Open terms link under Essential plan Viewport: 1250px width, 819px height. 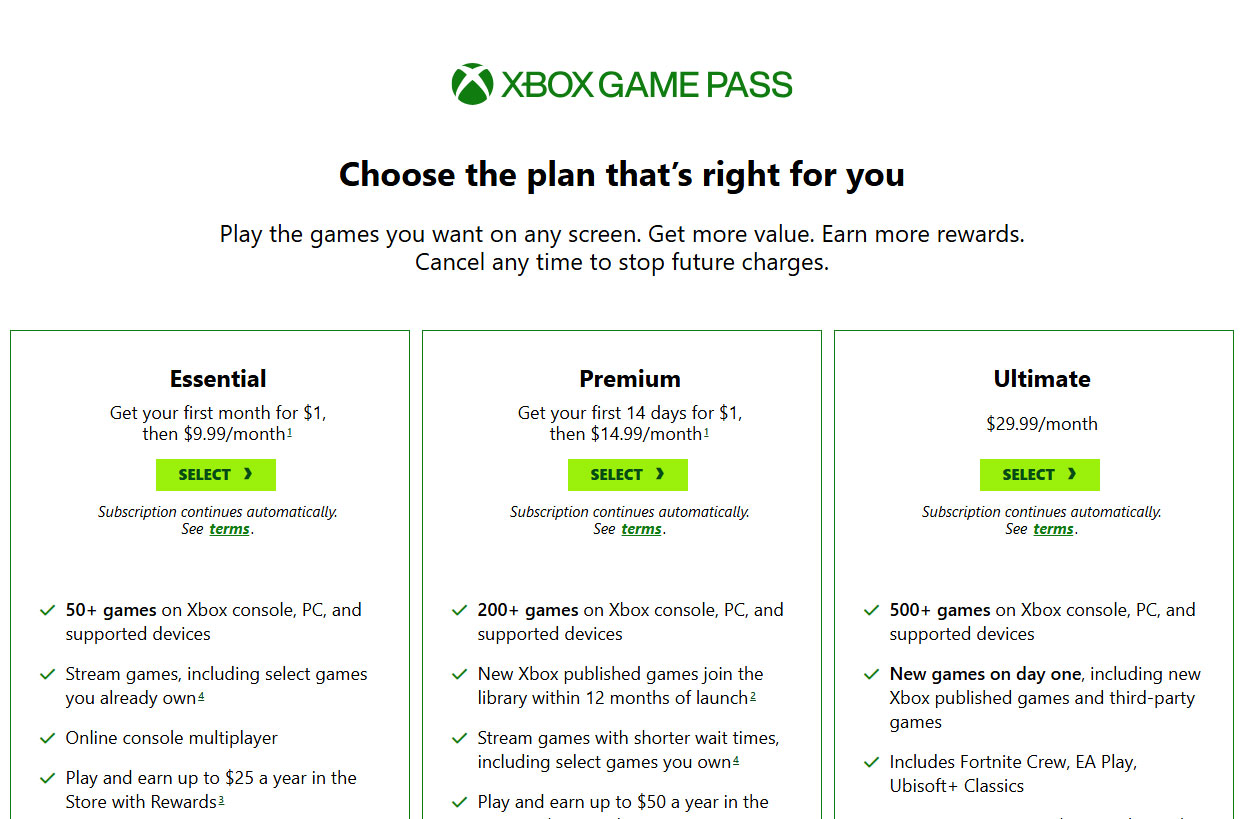pyautogui.click(x=229, y=529)
